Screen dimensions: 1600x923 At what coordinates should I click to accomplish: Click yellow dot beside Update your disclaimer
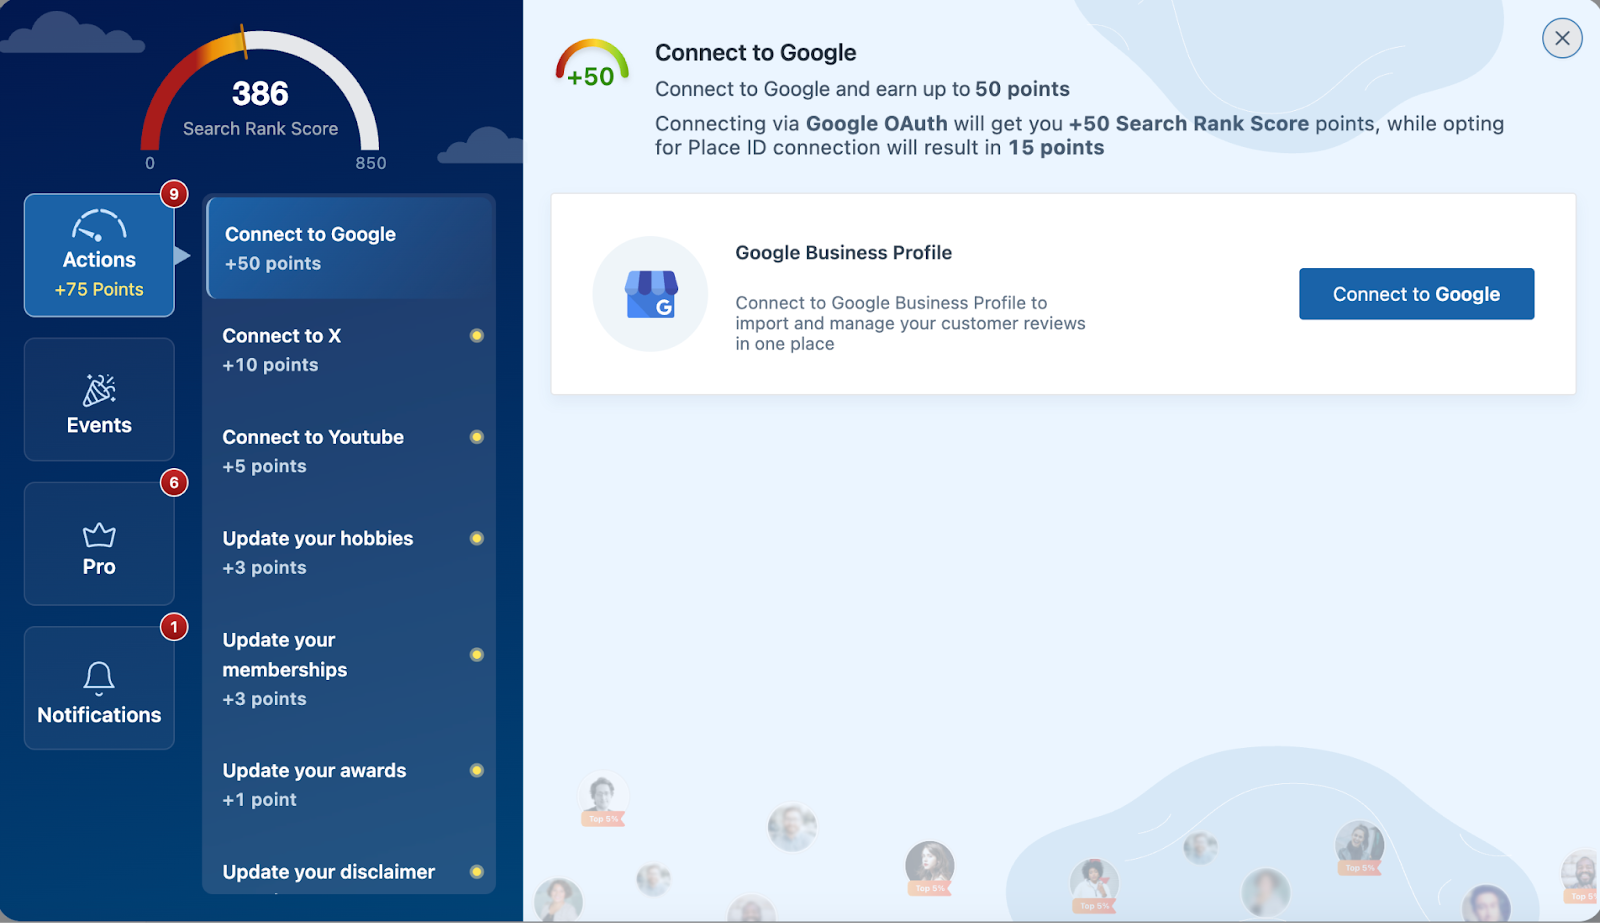[x=477, y=872]
